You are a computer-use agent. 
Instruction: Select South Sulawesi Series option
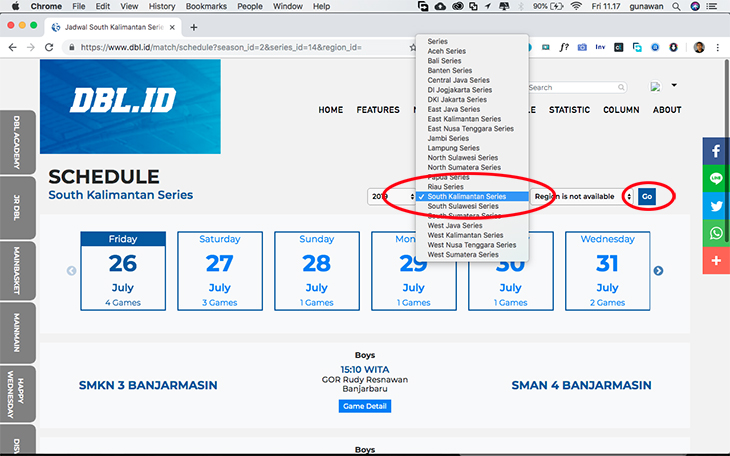pos(463,206)
